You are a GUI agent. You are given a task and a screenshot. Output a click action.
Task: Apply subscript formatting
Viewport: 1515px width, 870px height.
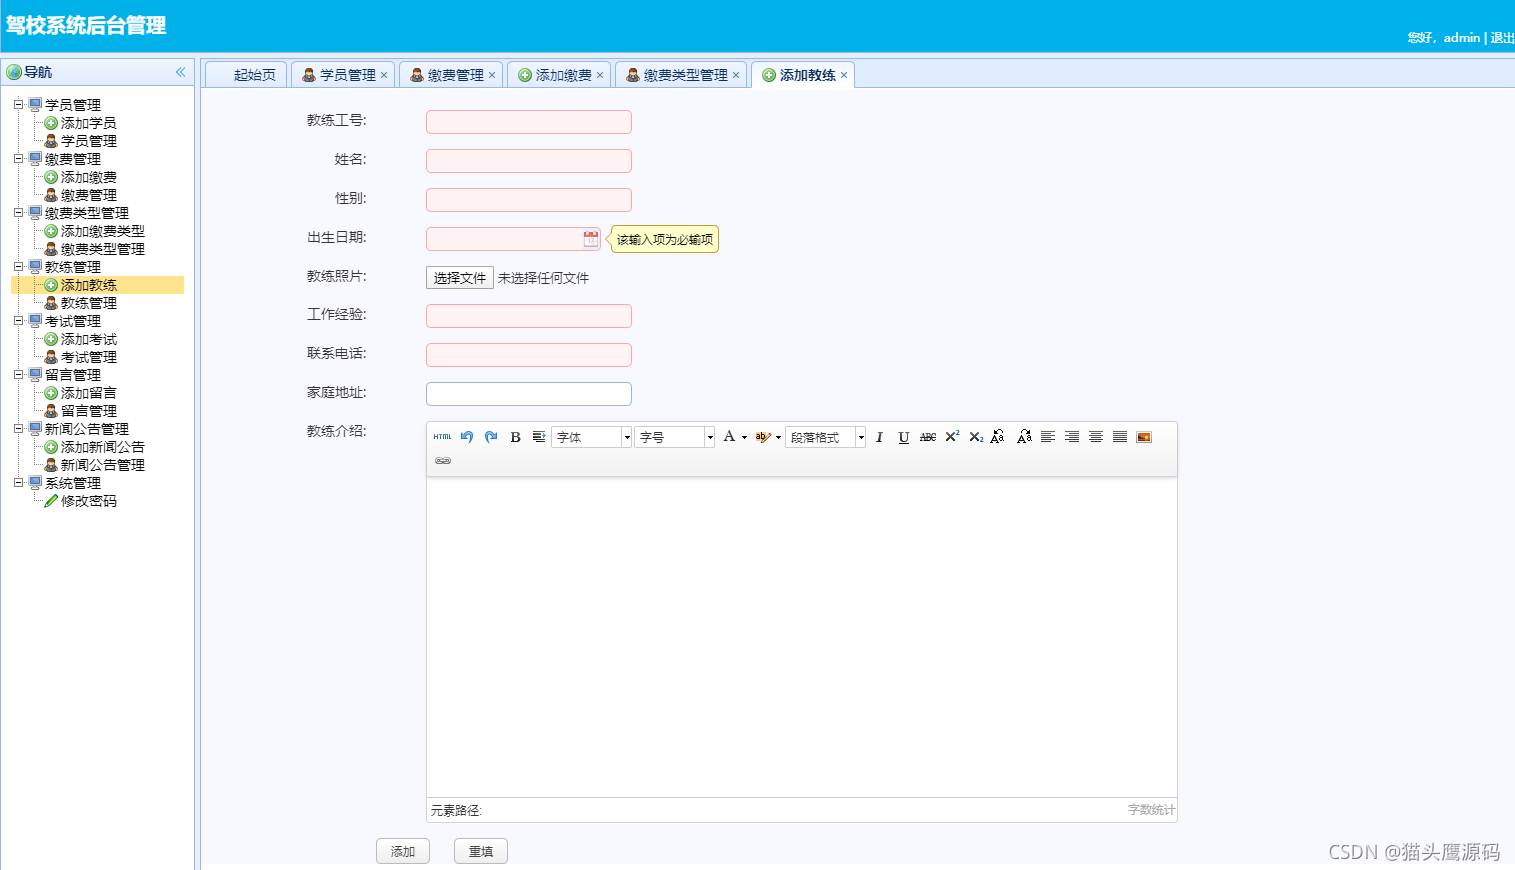point(976,437)
